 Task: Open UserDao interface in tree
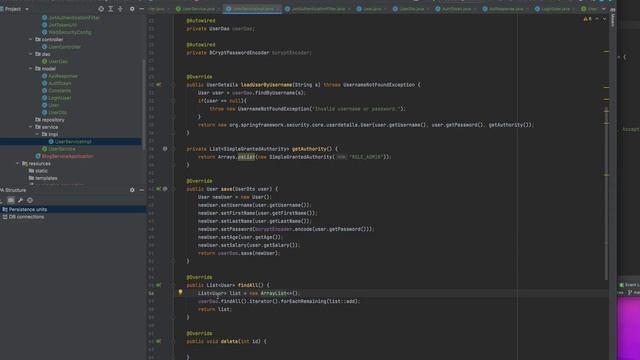tap(55, 61)
